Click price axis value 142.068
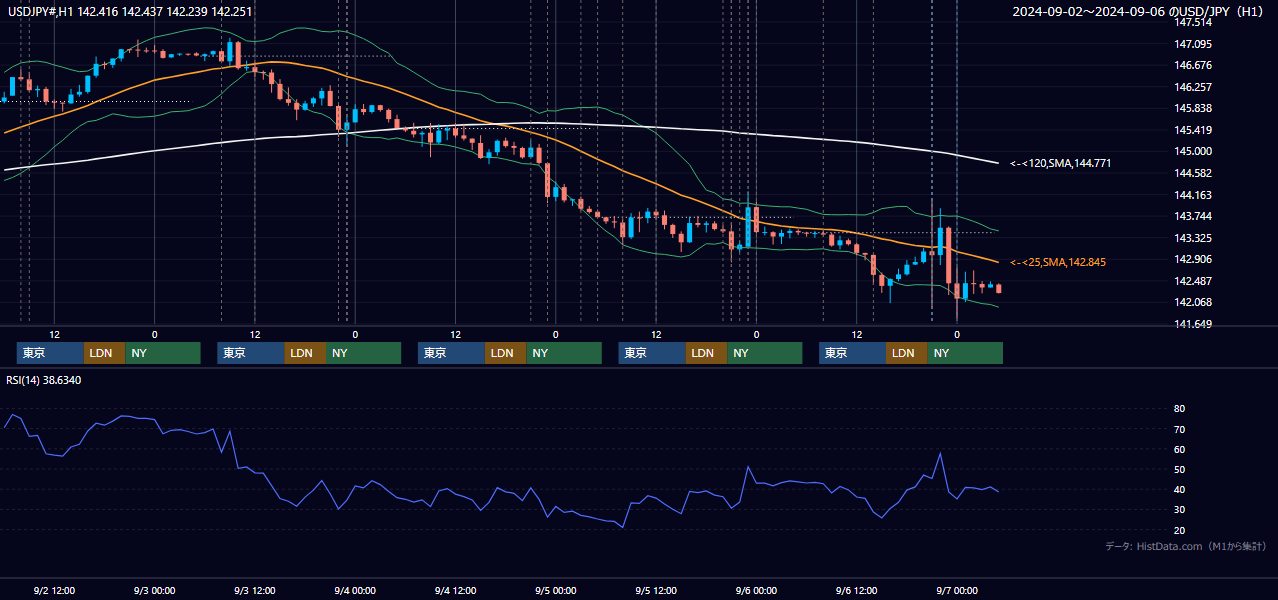 [1193, 302]
